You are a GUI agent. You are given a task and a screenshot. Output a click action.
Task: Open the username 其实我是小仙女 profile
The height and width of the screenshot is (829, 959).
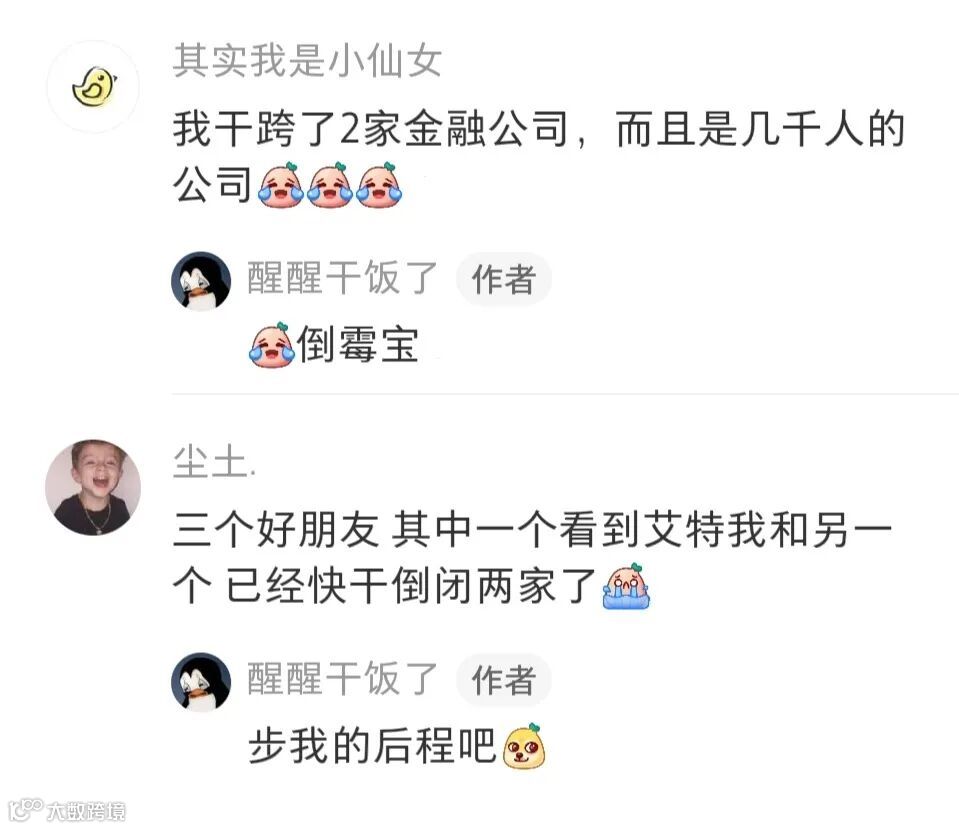(307, 61)
